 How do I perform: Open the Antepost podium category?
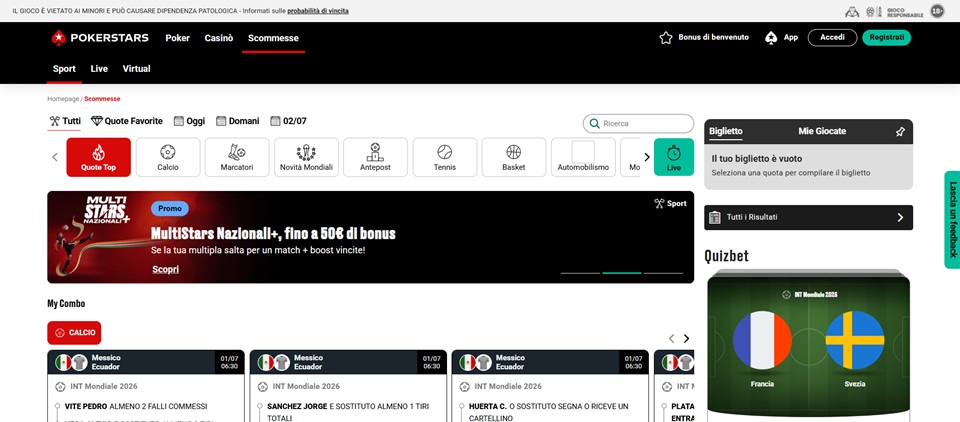[375, 157]
